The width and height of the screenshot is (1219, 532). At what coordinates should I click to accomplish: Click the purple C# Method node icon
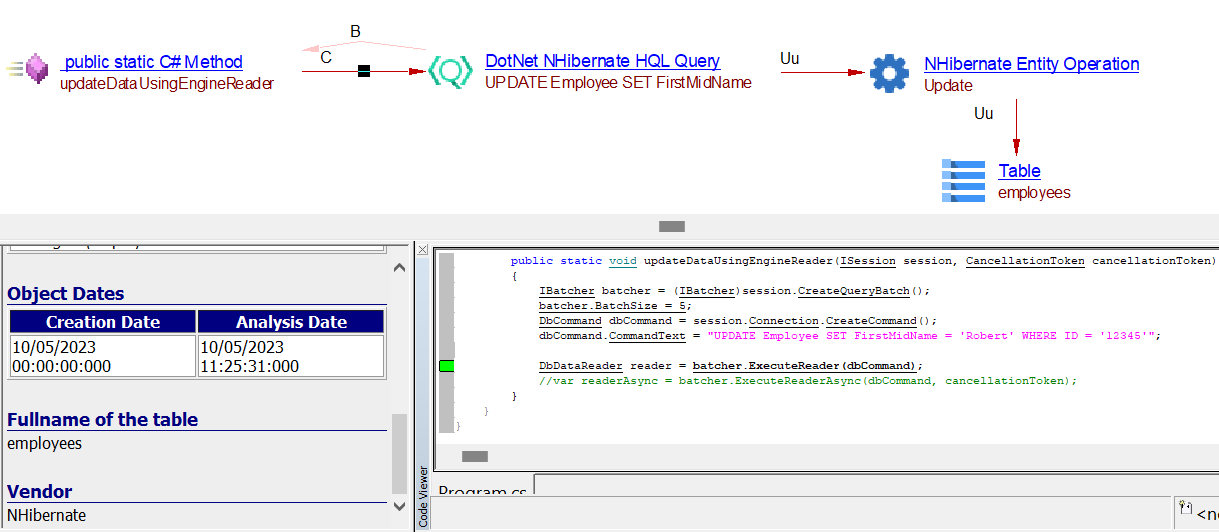tap(37, 69)
